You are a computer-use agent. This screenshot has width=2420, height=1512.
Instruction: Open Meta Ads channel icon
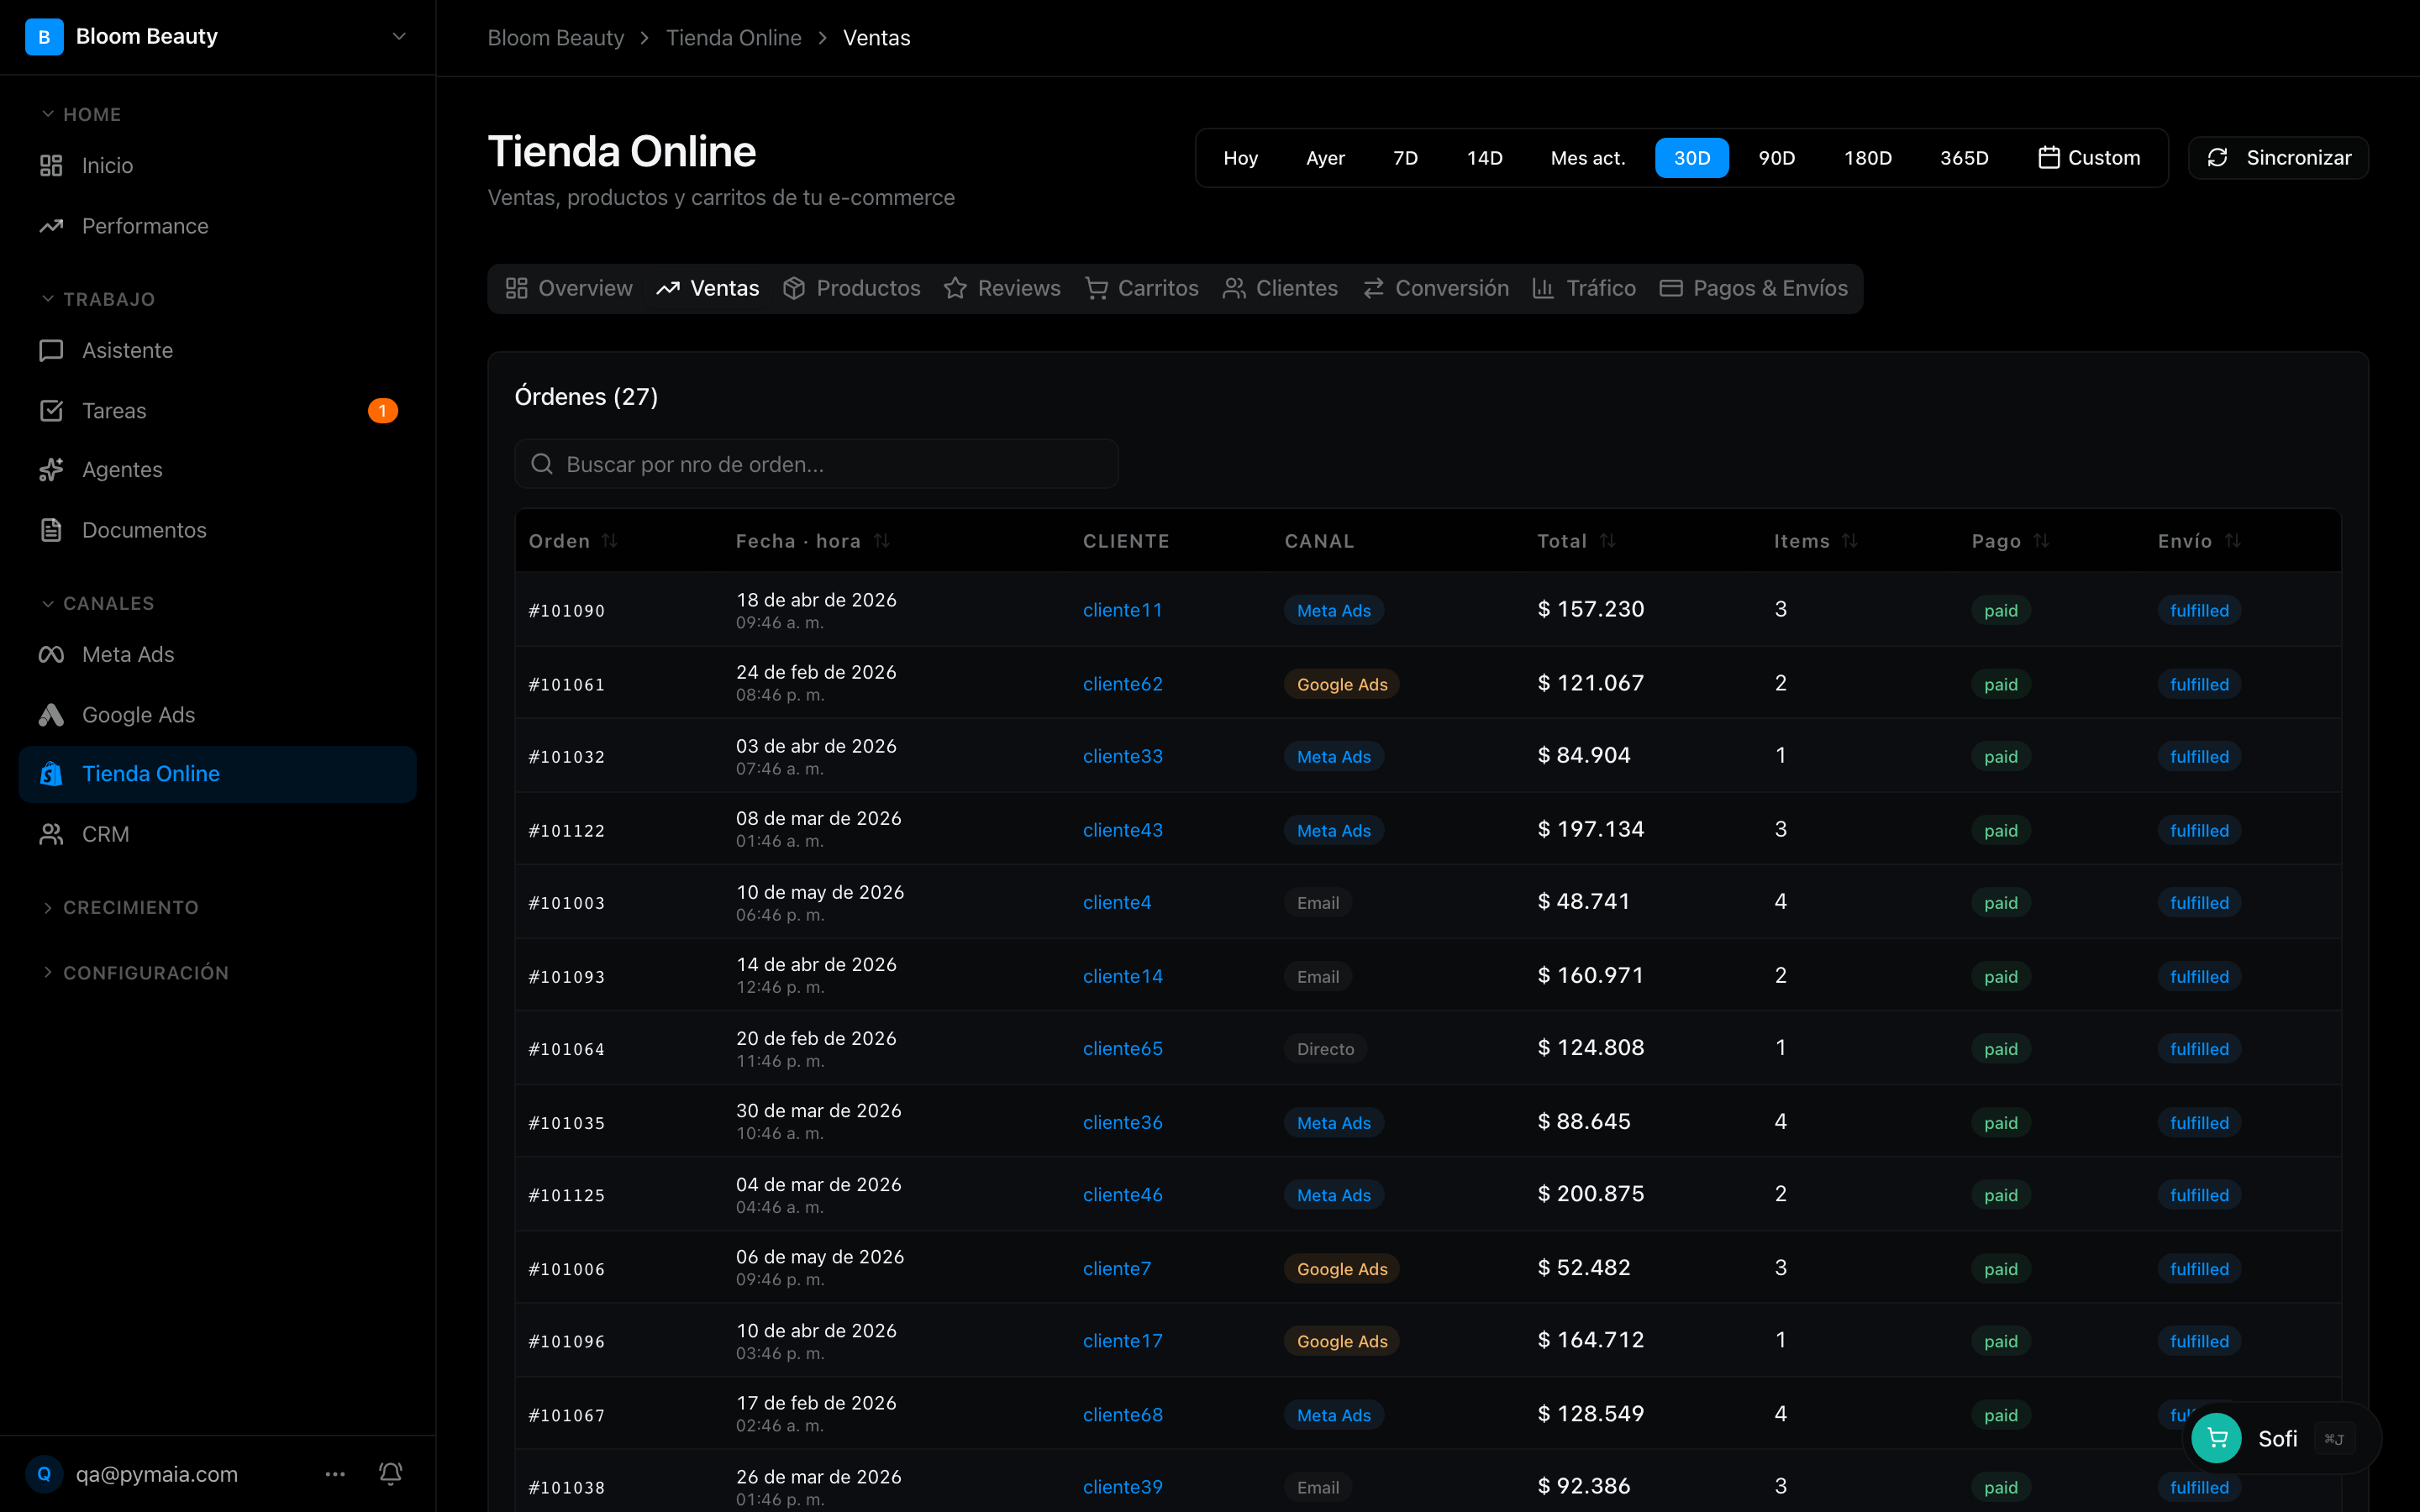pyautogui.click(x=51, y=654)
